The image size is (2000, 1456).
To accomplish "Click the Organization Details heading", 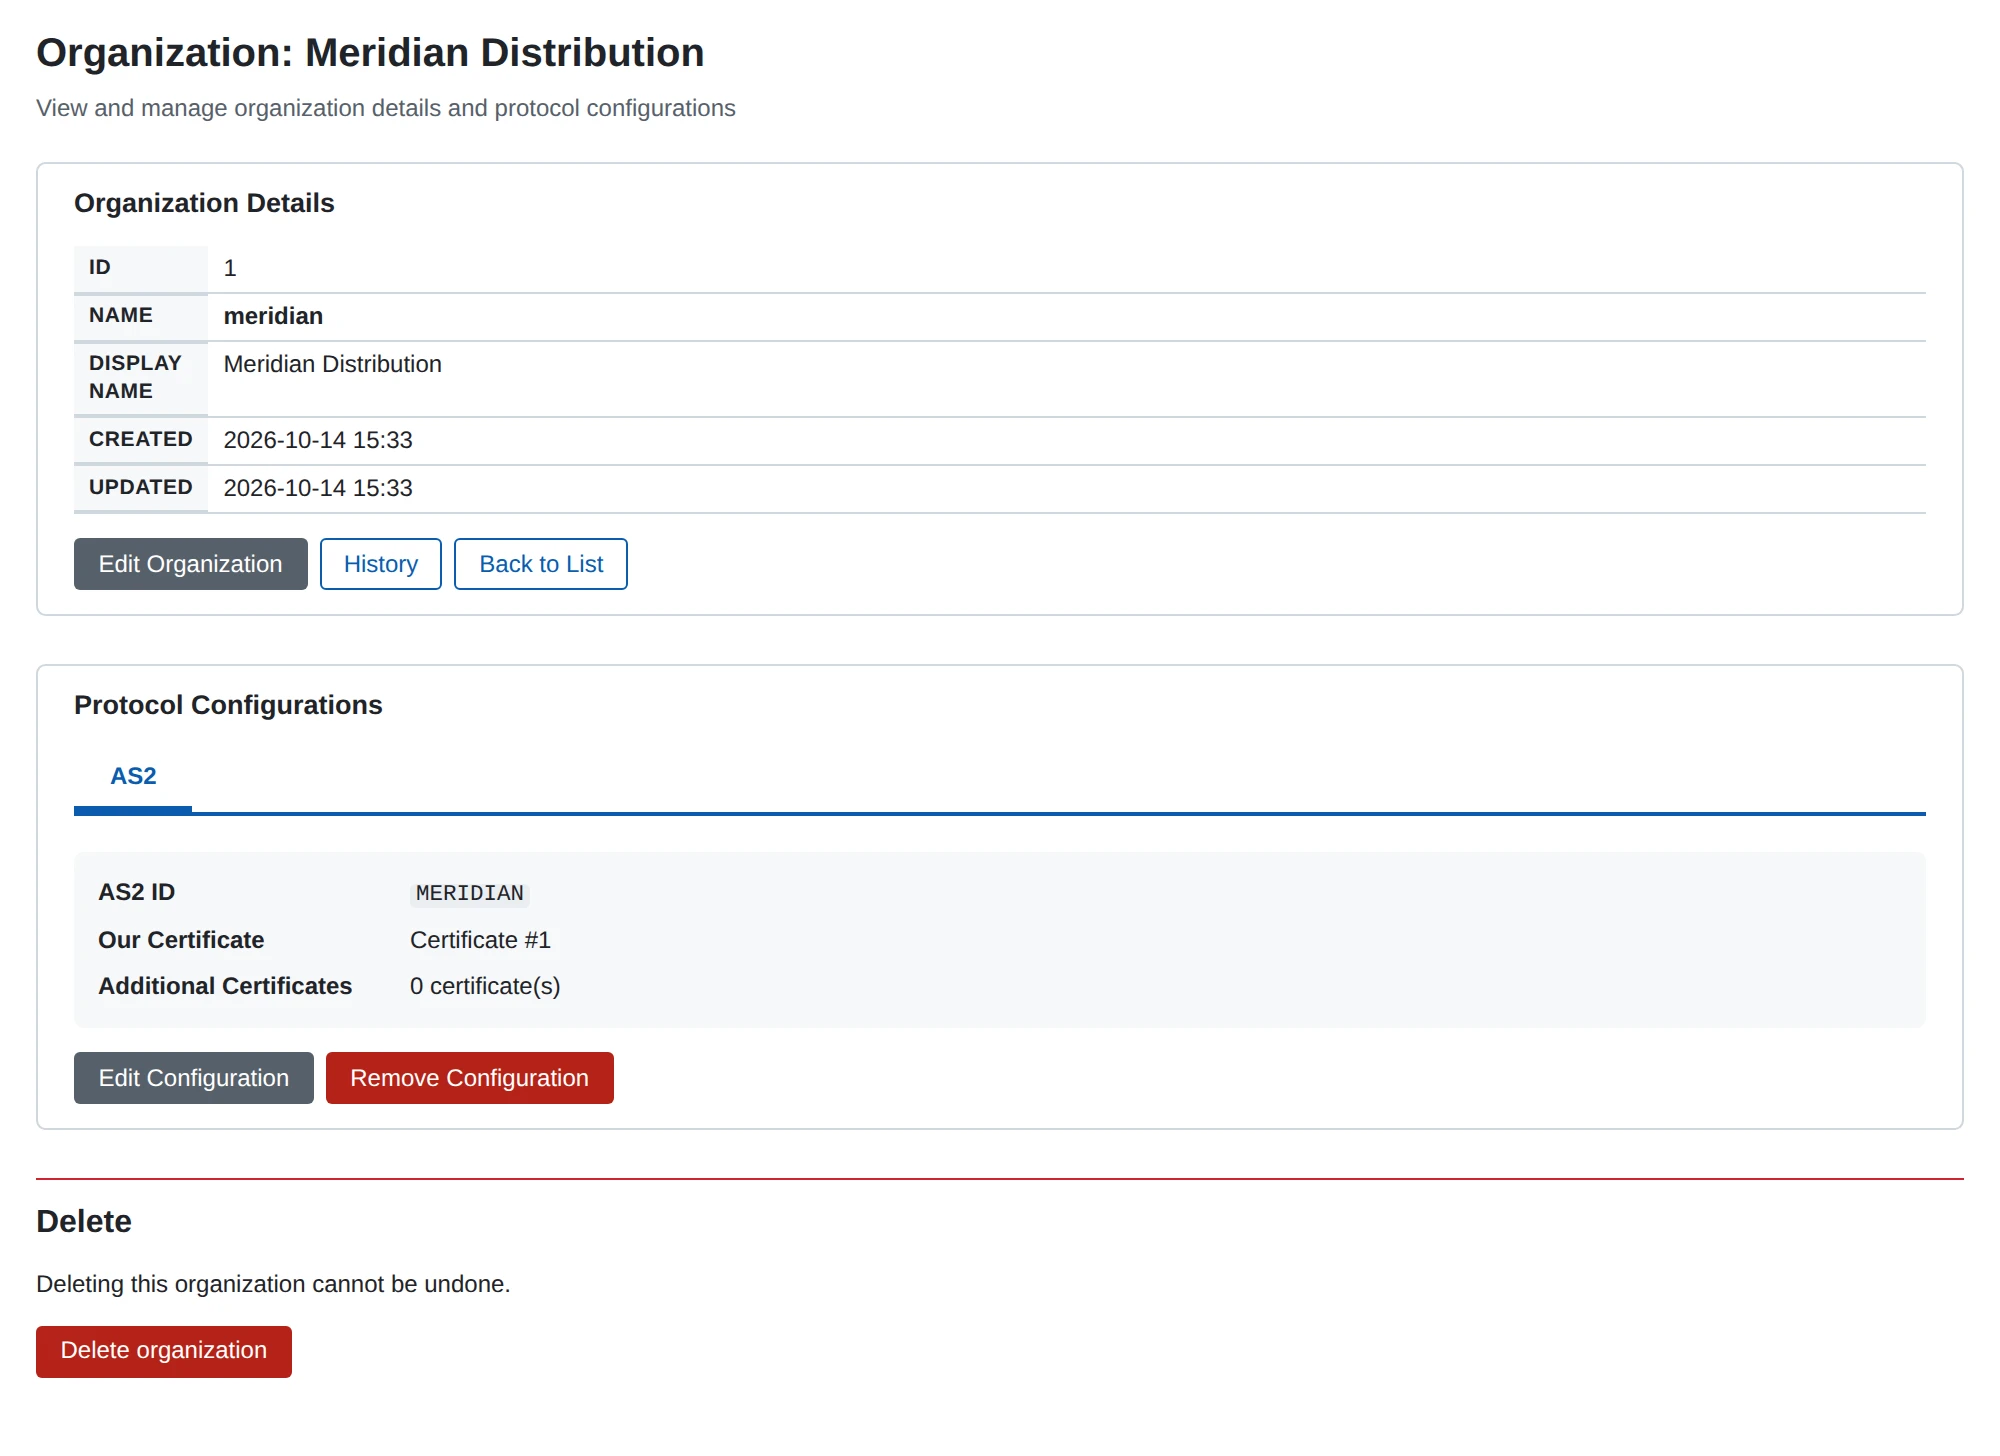I will click(204, 203).
